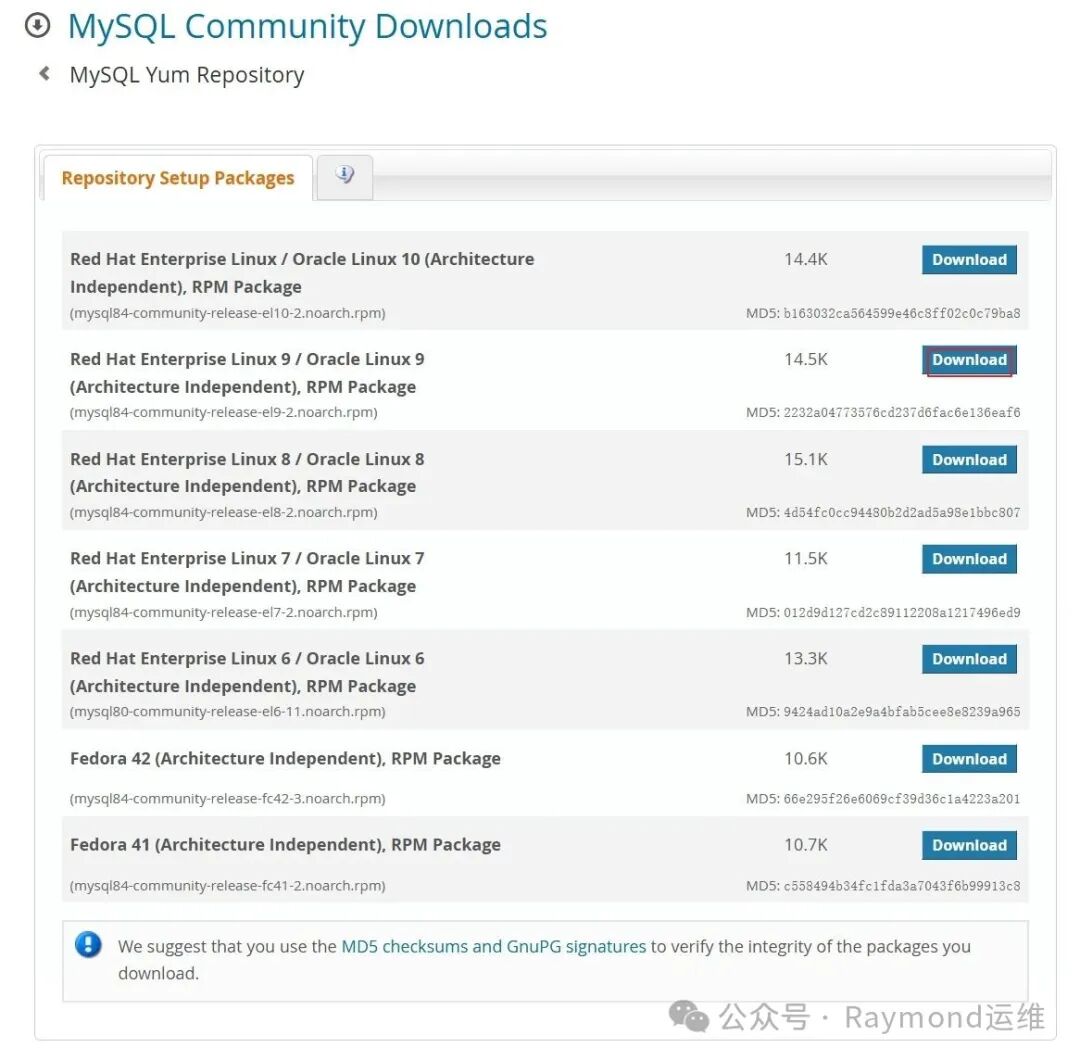1080x1060 pixels.
Task: Select the Repository Setup Packages tab
Action: (x=178, y=178)
